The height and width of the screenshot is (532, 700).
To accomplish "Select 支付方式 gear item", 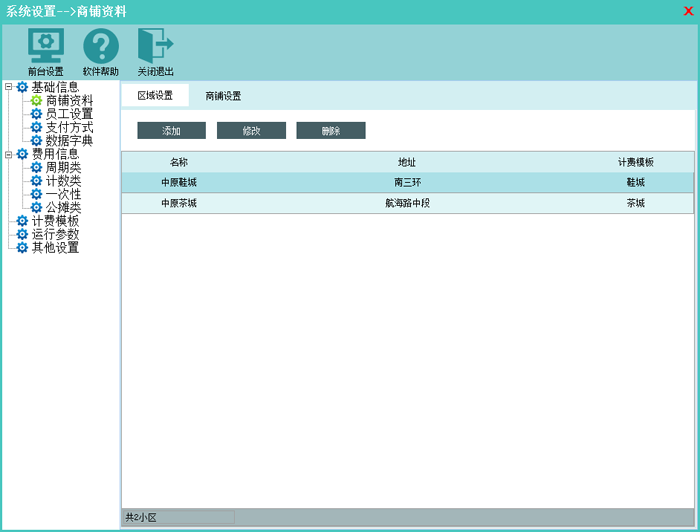I will [69, 128].
